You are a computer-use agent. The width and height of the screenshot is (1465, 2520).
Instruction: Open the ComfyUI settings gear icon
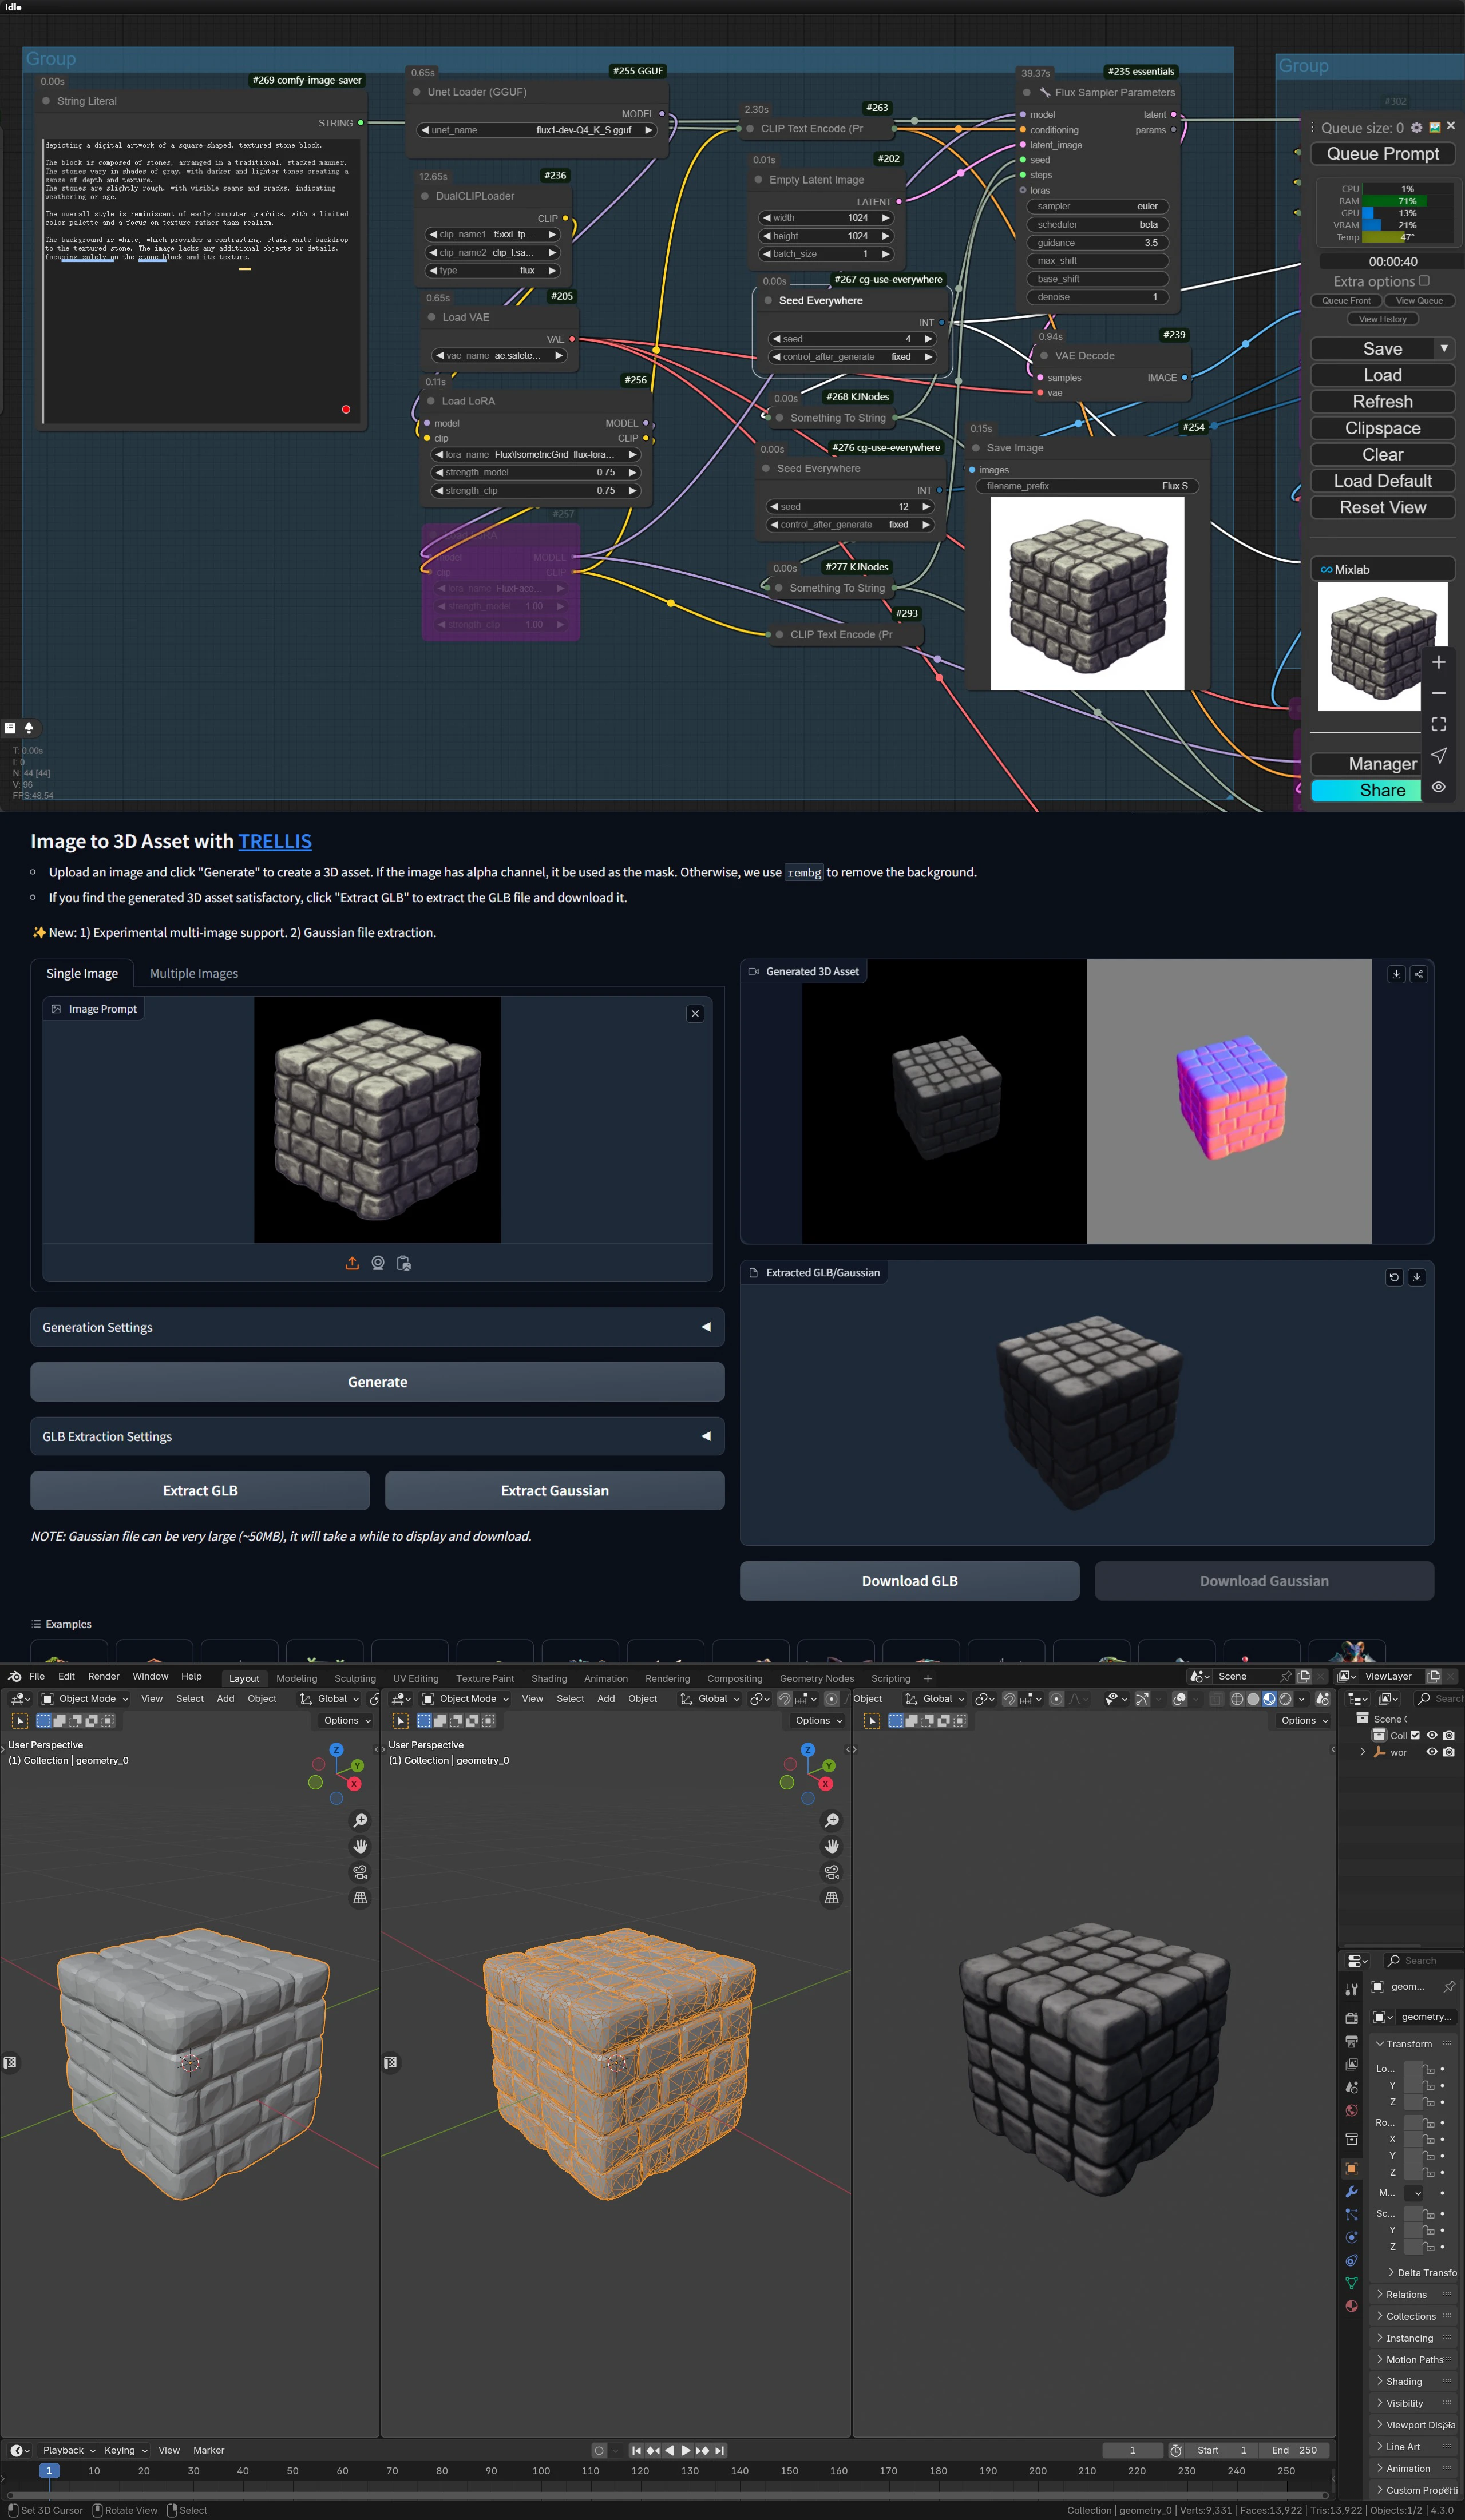[1416, 128]
